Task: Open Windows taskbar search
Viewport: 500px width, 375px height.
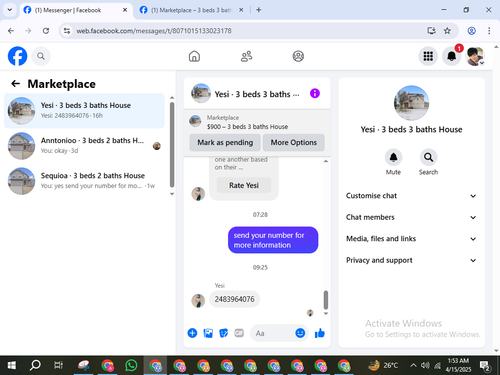Action: pyautogui.click(x=35, y=365)
